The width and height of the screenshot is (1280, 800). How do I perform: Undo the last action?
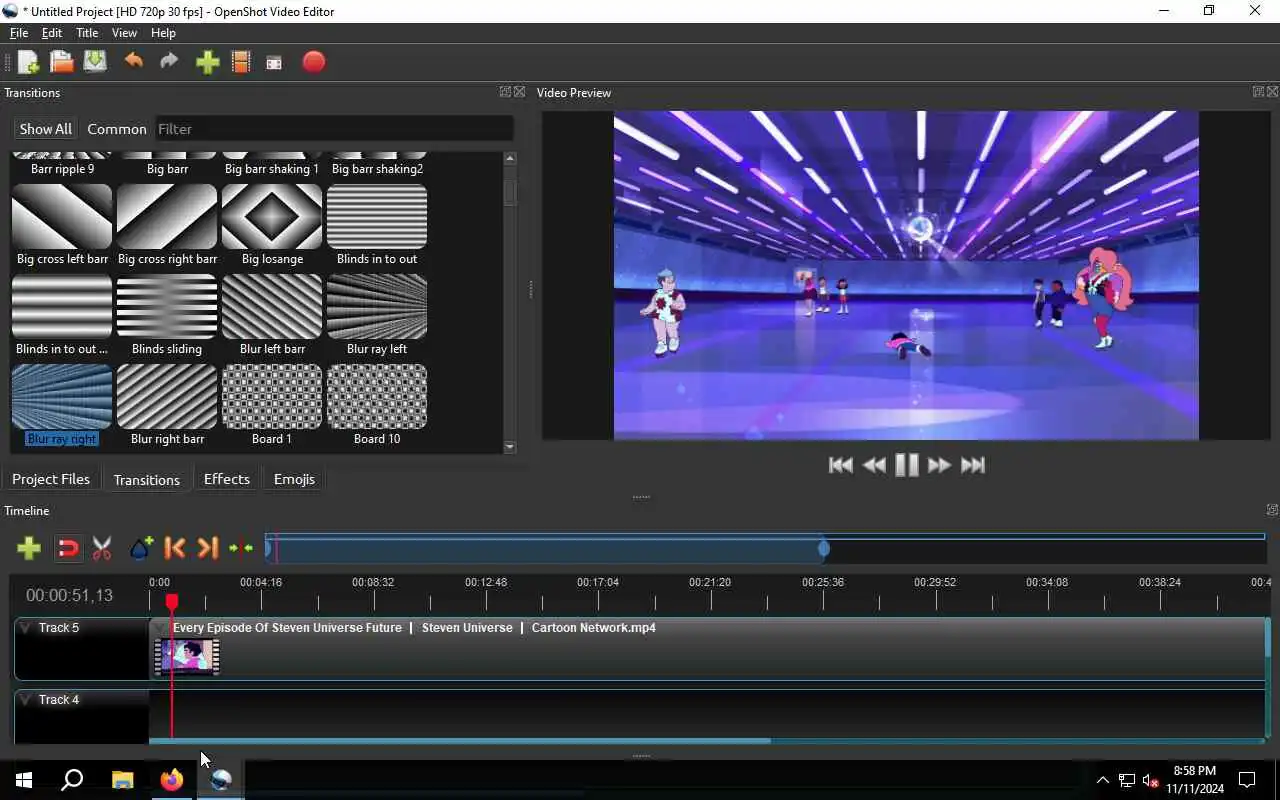[x=133, y=62]
